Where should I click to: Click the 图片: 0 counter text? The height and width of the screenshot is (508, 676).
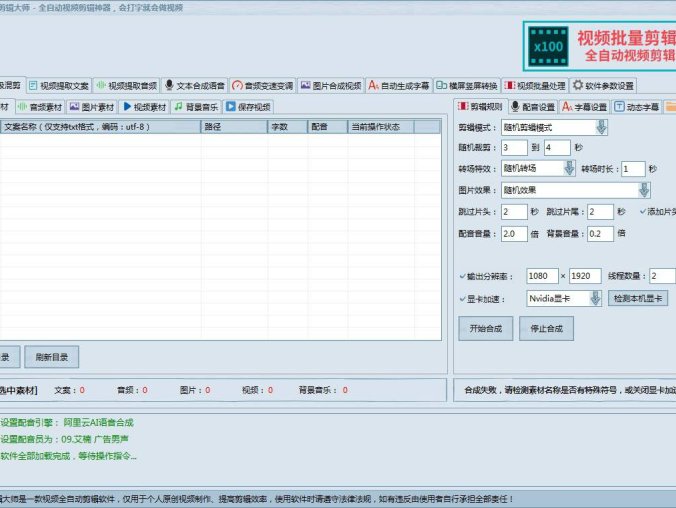click(x=195, y=390)
